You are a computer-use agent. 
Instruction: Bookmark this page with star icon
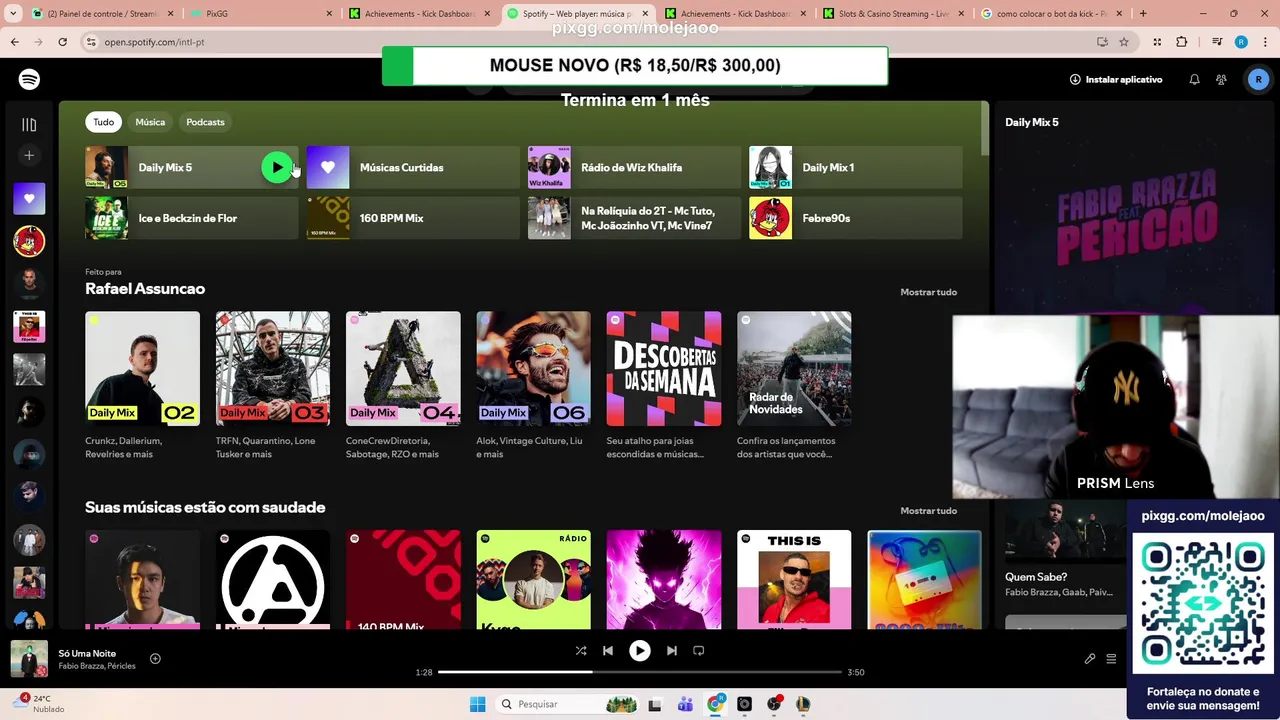[x=1124, y=42]
